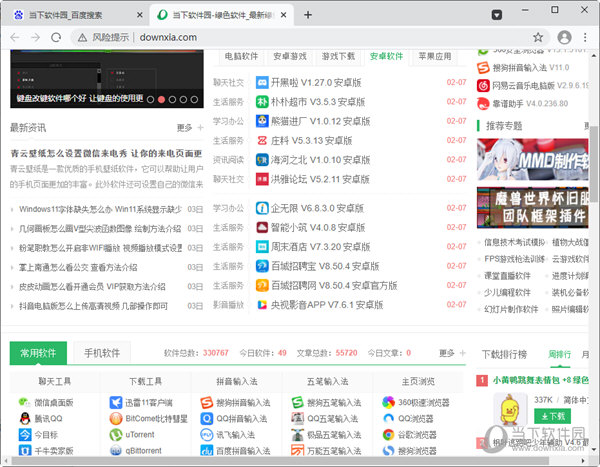Select the 常用软件 tab
600x467 pixels.
[38, 353]
